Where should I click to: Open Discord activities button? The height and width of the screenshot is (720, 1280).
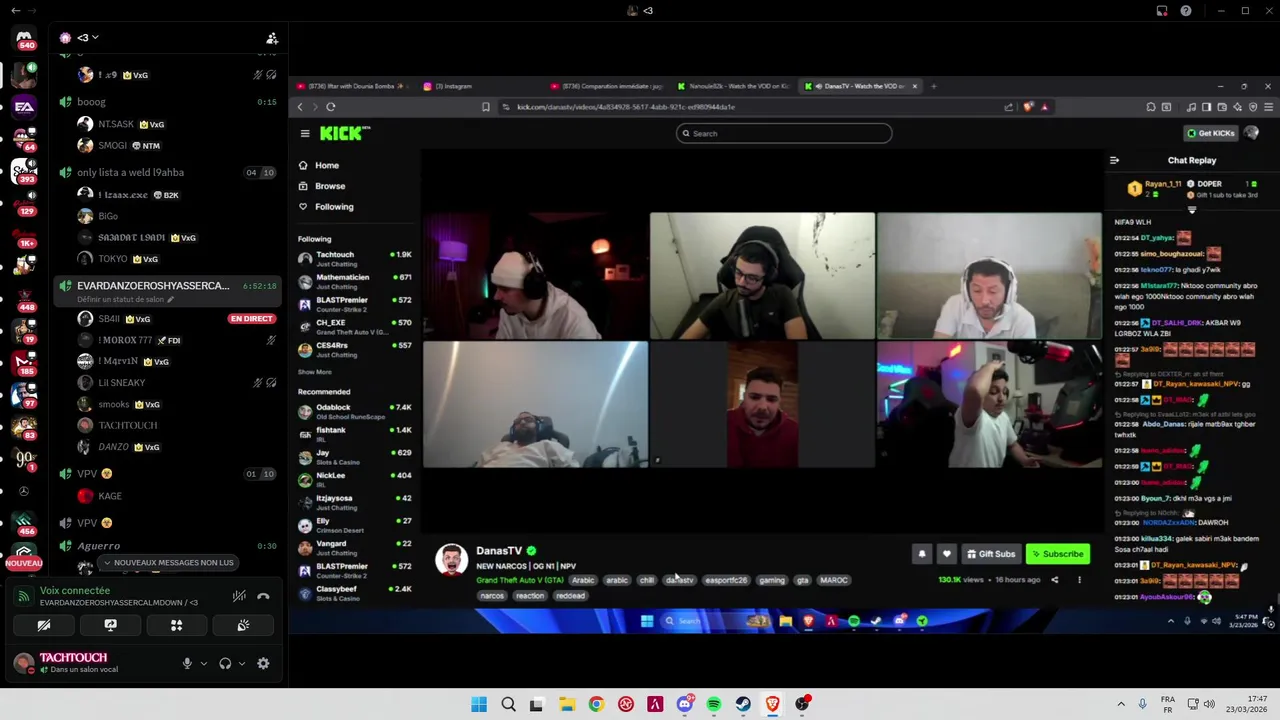coord(176,625)
